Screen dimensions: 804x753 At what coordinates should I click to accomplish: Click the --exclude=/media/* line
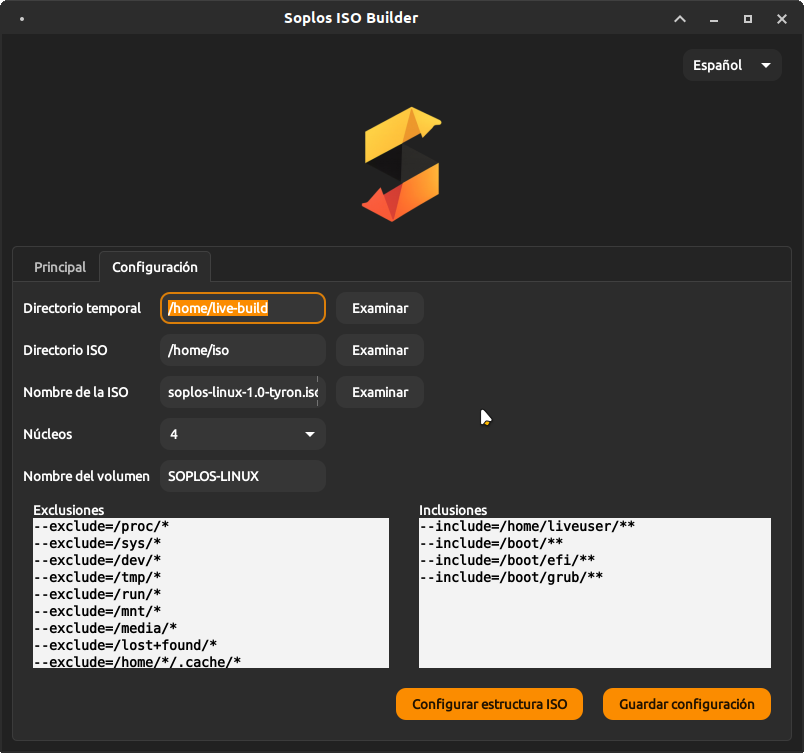coord(106,628)
